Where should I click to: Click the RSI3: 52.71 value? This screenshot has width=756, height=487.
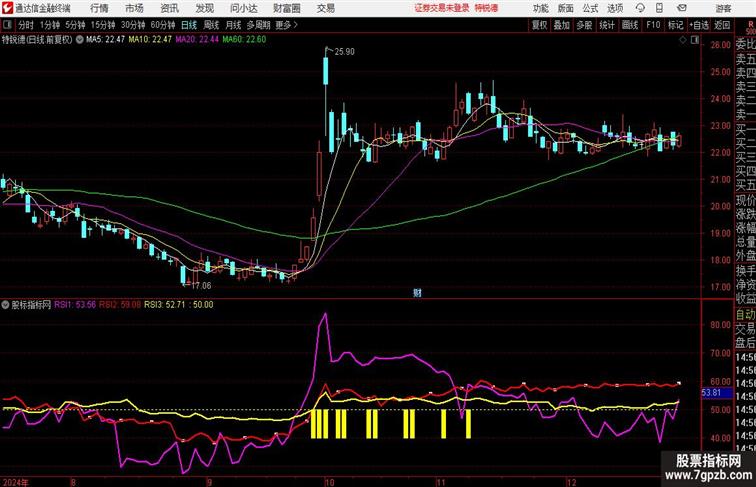(164, 305)
